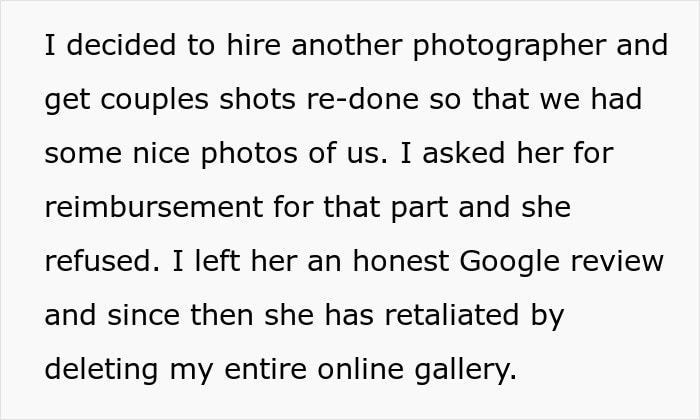700x420 pixels.
Task: Click the word "retaliated"
Action: click(x=452, y=315)
